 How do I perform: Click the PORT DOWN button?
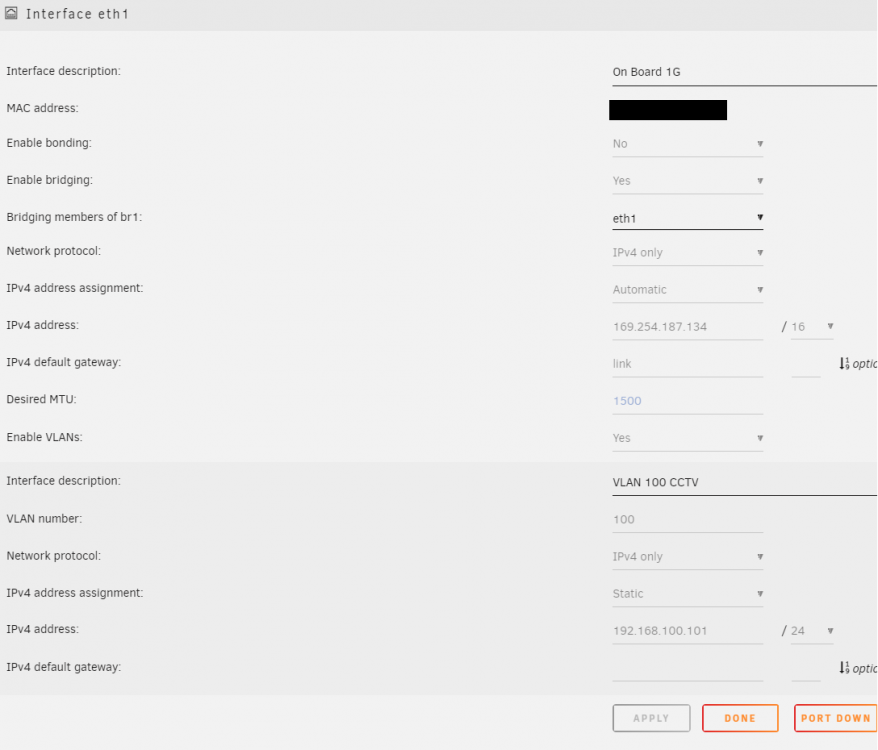pos(835,718)
